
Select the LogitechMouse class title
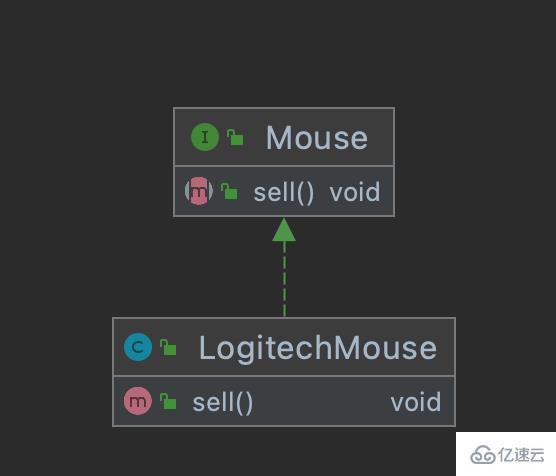coord(318,348)
